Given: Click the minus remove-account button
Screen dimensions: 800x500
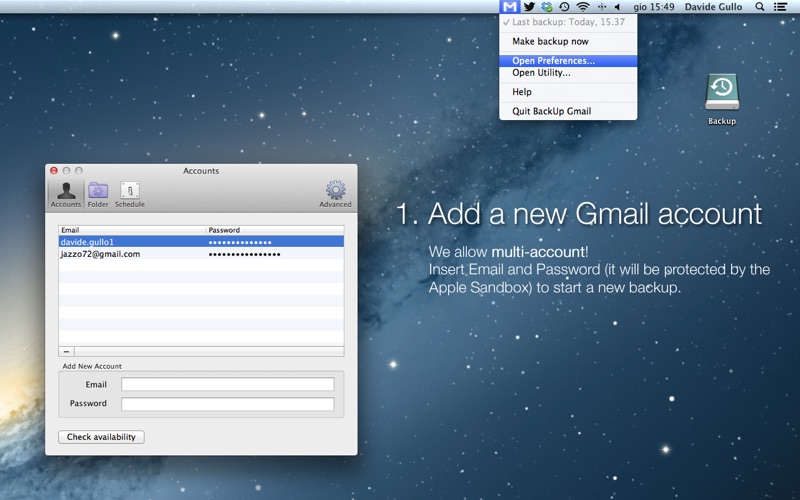Looking at the screenshot, I should point(66,352).
